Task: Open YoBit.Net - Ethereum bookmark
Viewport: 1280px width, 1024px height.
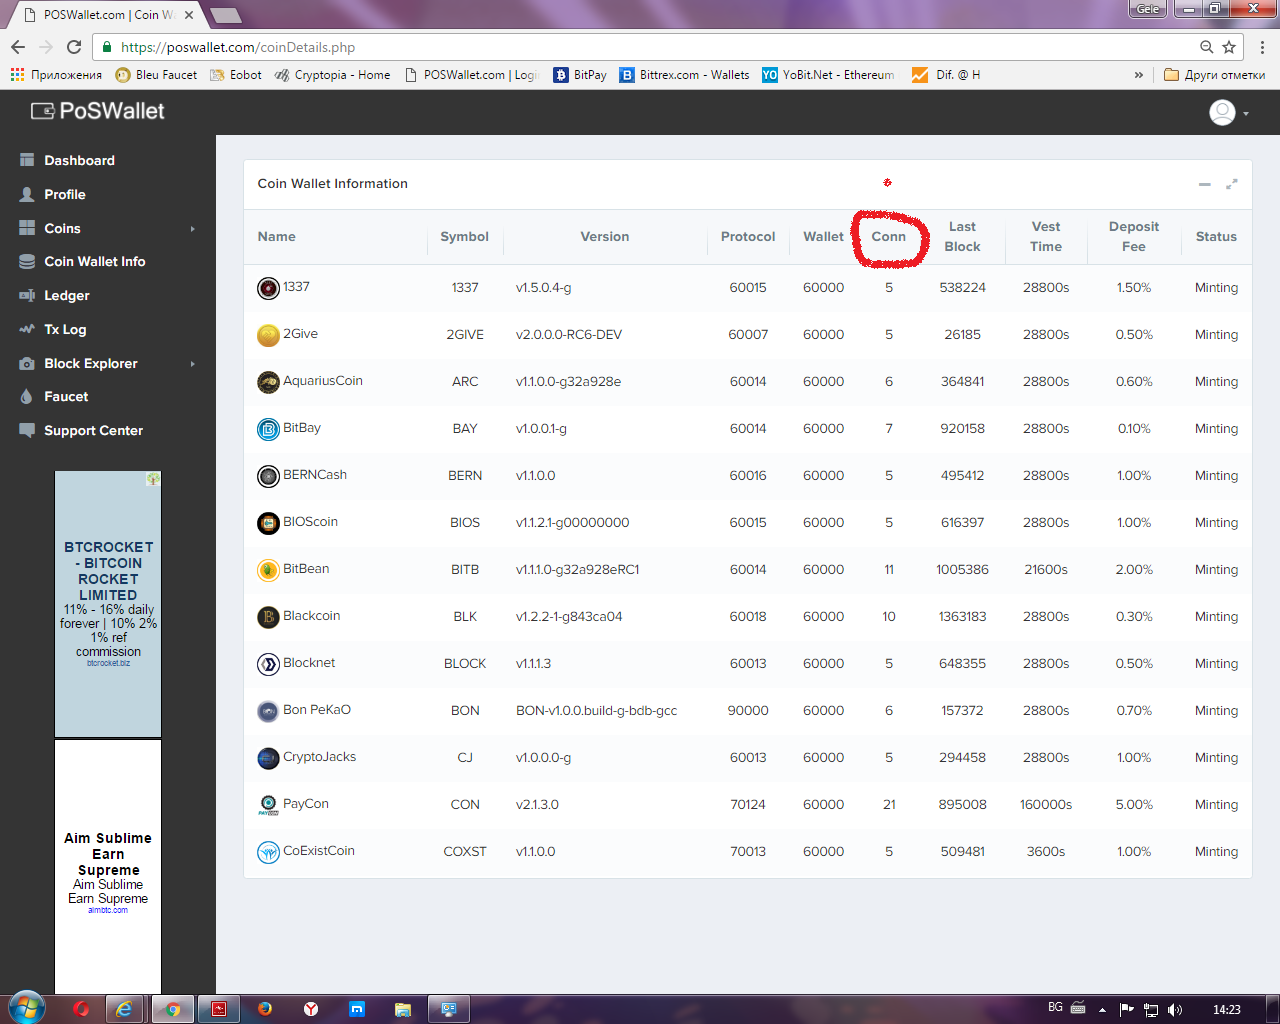Action: (829, 75)
